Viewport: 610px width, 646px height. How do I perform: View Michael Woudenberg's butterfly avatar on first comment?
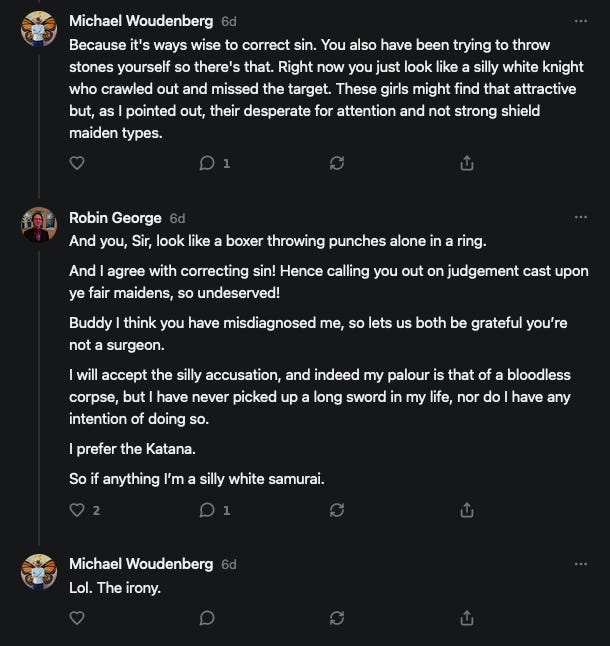(x=39, y=28)
